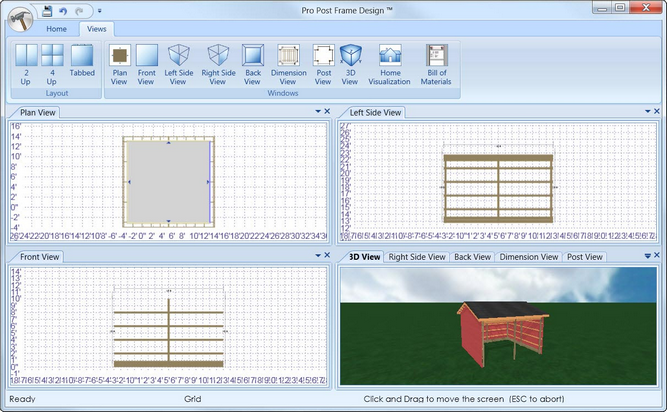Select the 4 Up layout icon

(52, 65)
